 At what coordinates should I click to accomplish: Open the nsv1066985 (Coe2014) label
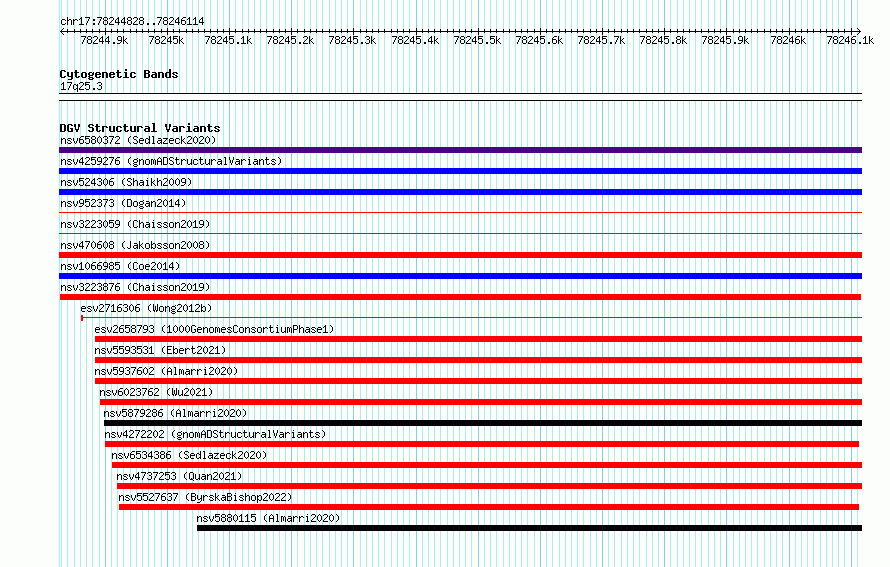pyautogui.click(x=120, y=266)
